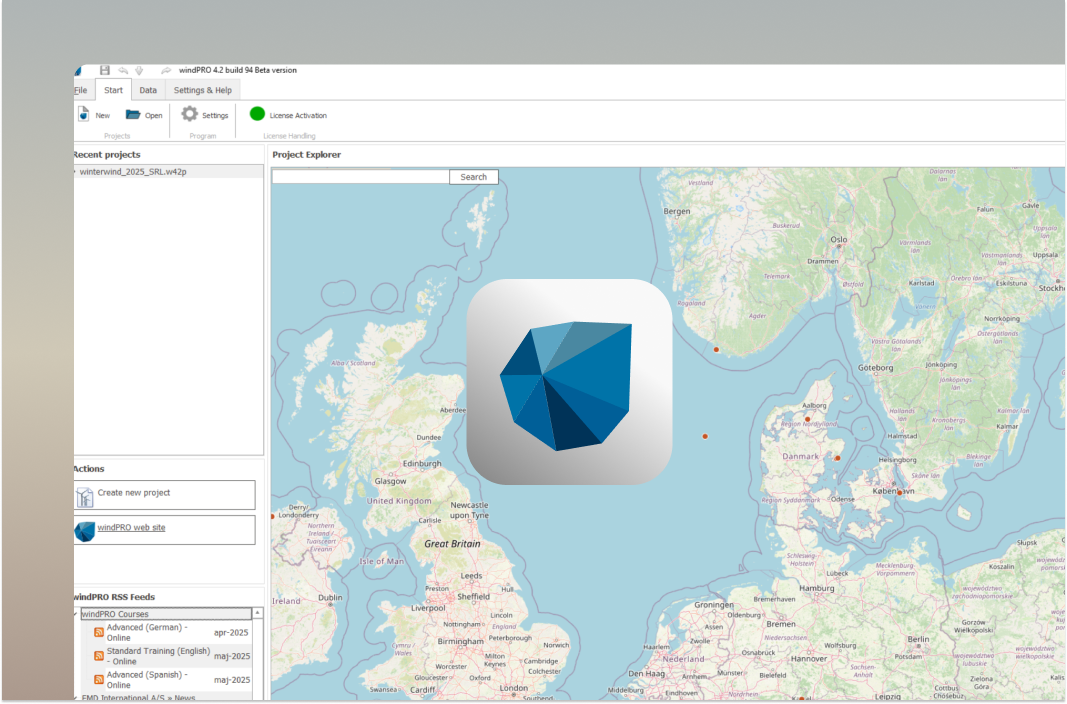Click the Undo arrow in the quick access bar
The image size is (1067, 704).
122,70
